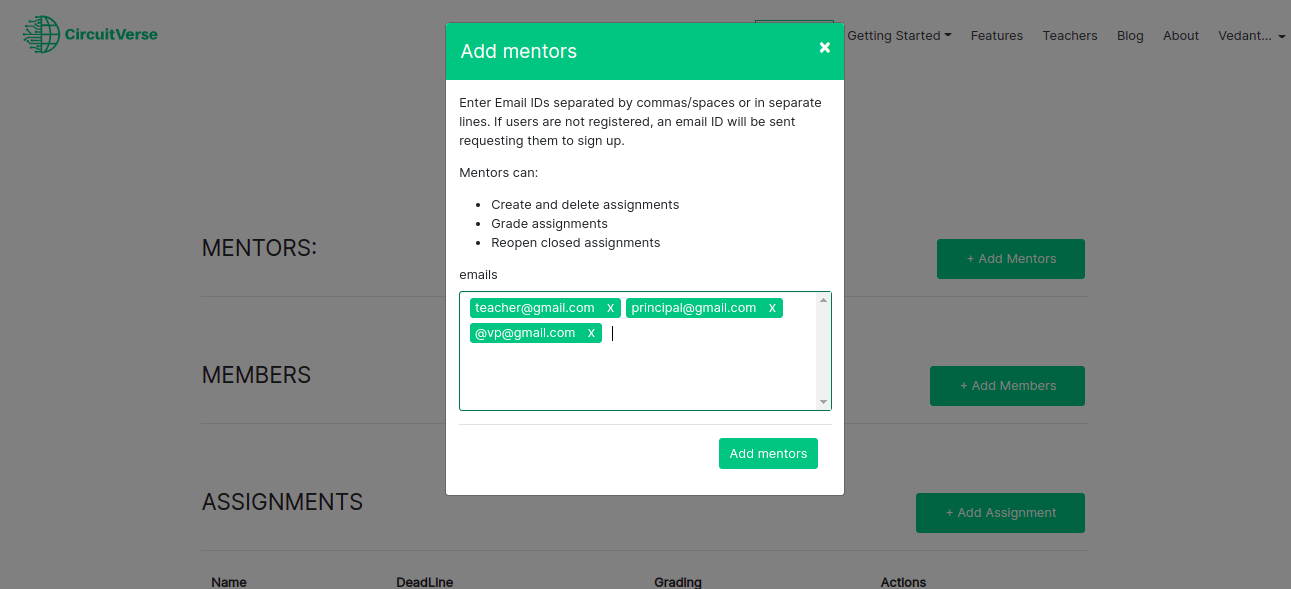The image size is (1291, 589).
Task: Remove teacher@gmail.com email tag
Action: [x=610, y=308]
